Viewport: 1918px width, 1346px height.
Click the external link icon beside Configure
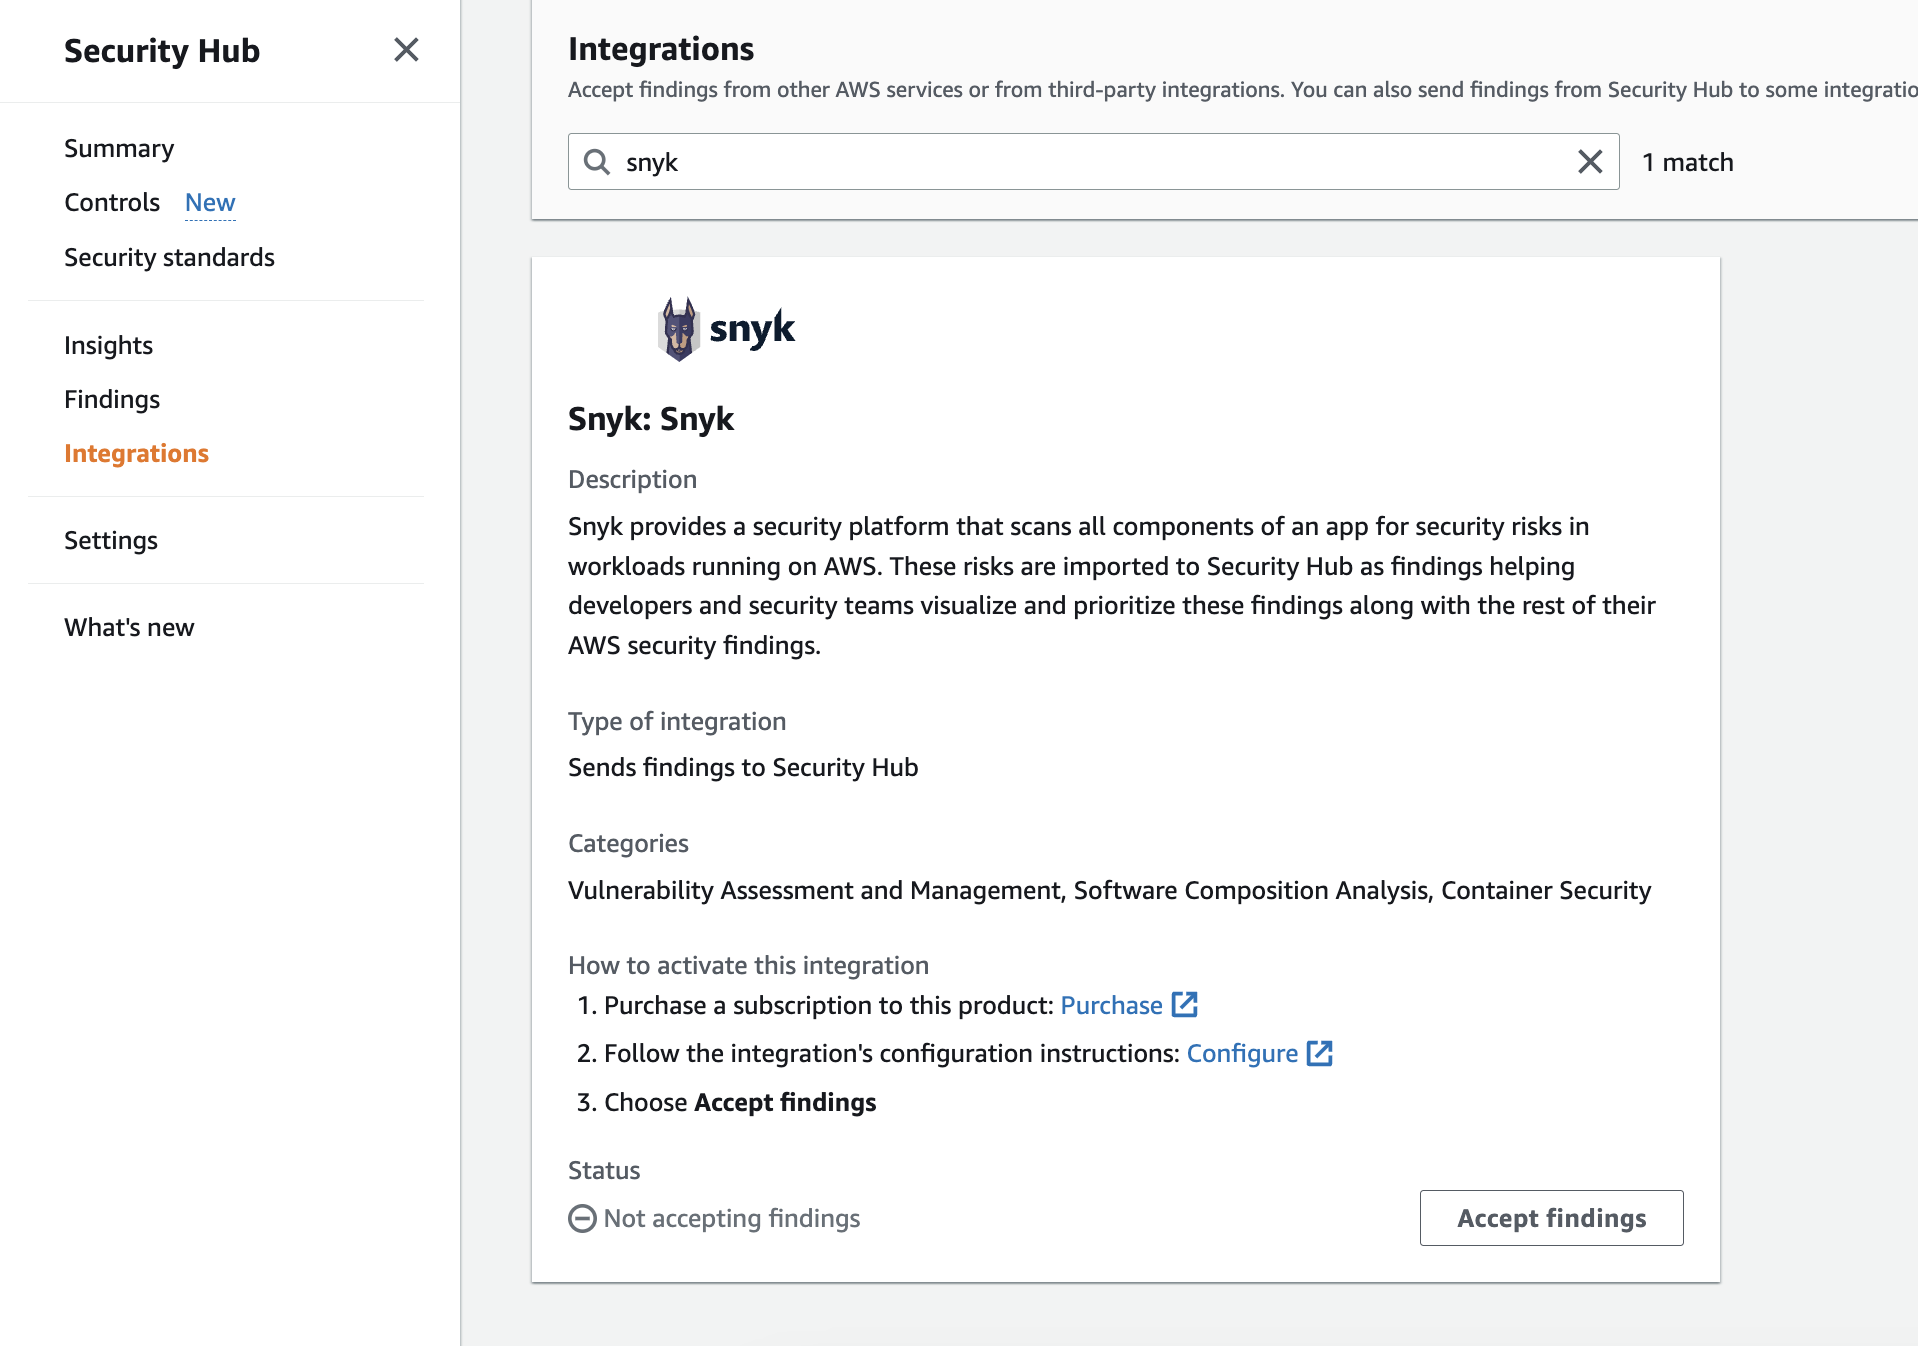(x=1319, y=1053)
